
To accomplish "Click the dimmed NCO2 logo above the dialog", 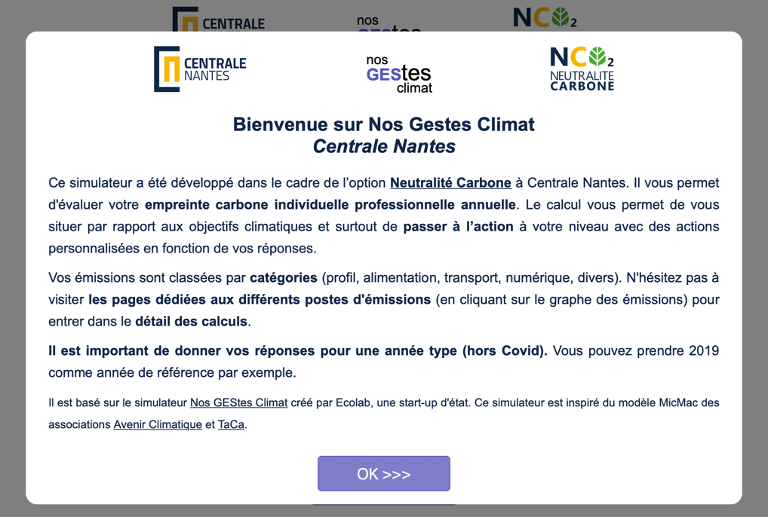I will point(545,18).
